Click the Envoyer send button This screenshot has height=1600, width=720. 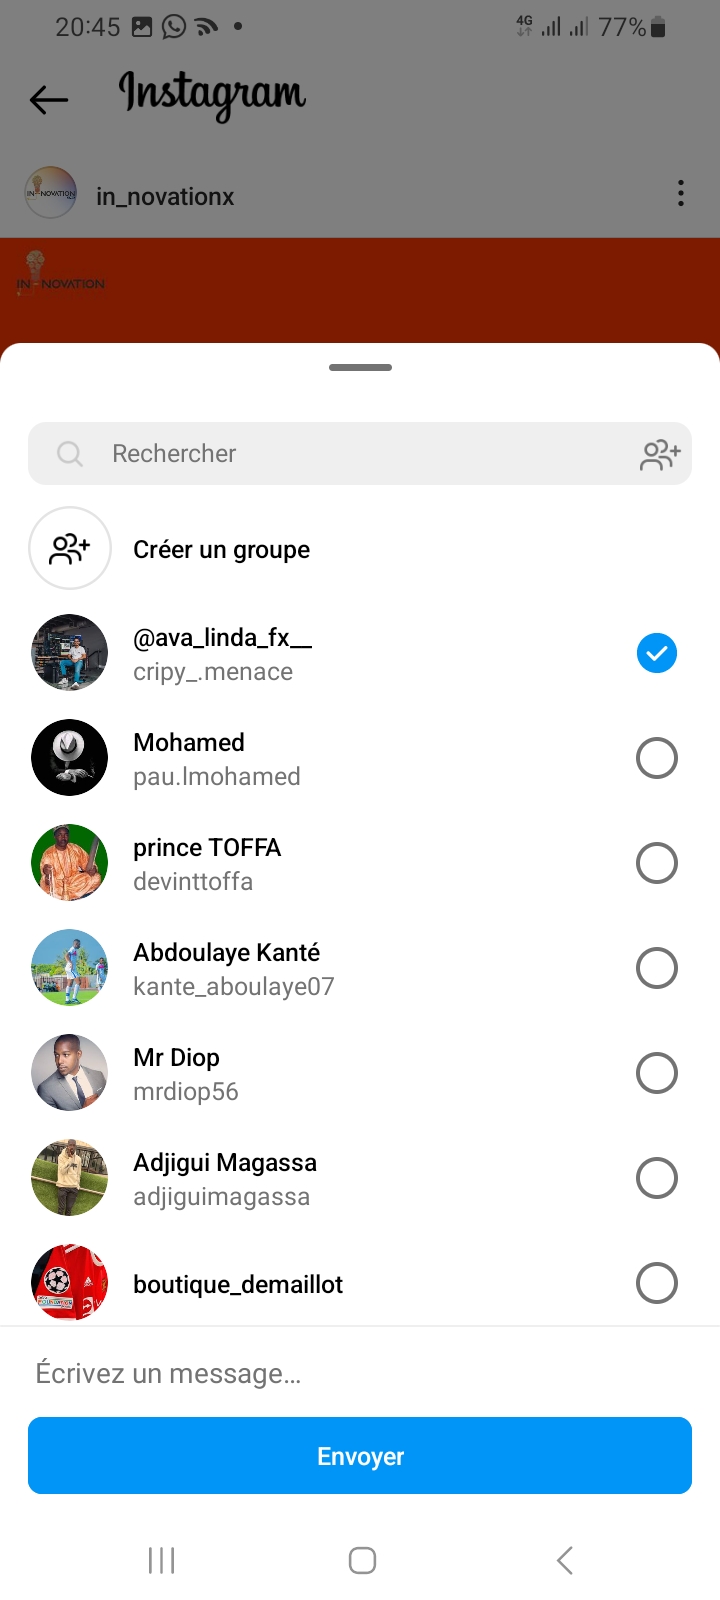(x=360, y=1456)
